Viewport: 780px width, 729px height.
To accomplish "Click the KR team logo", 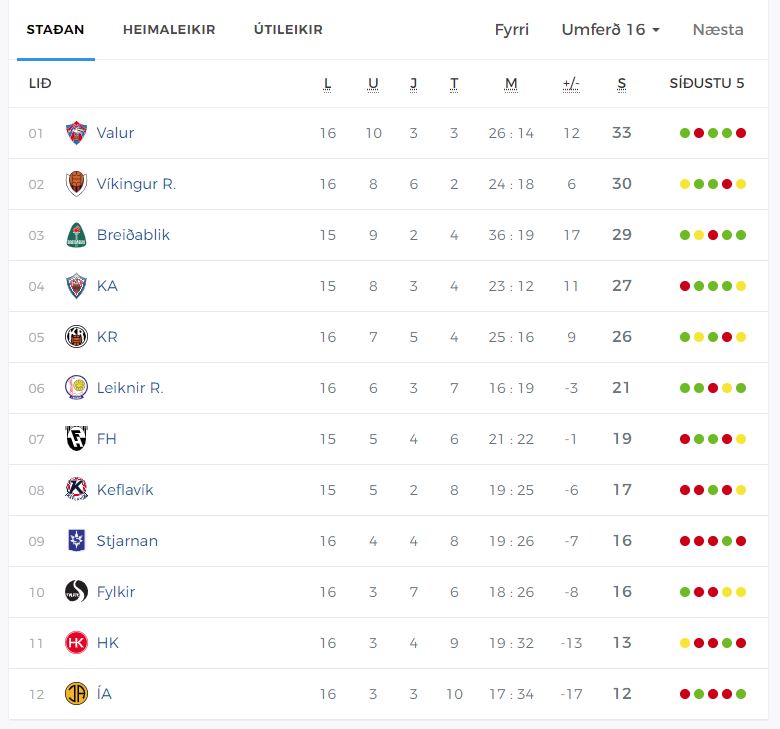I will pyautogui.click(x=76, y=337).
